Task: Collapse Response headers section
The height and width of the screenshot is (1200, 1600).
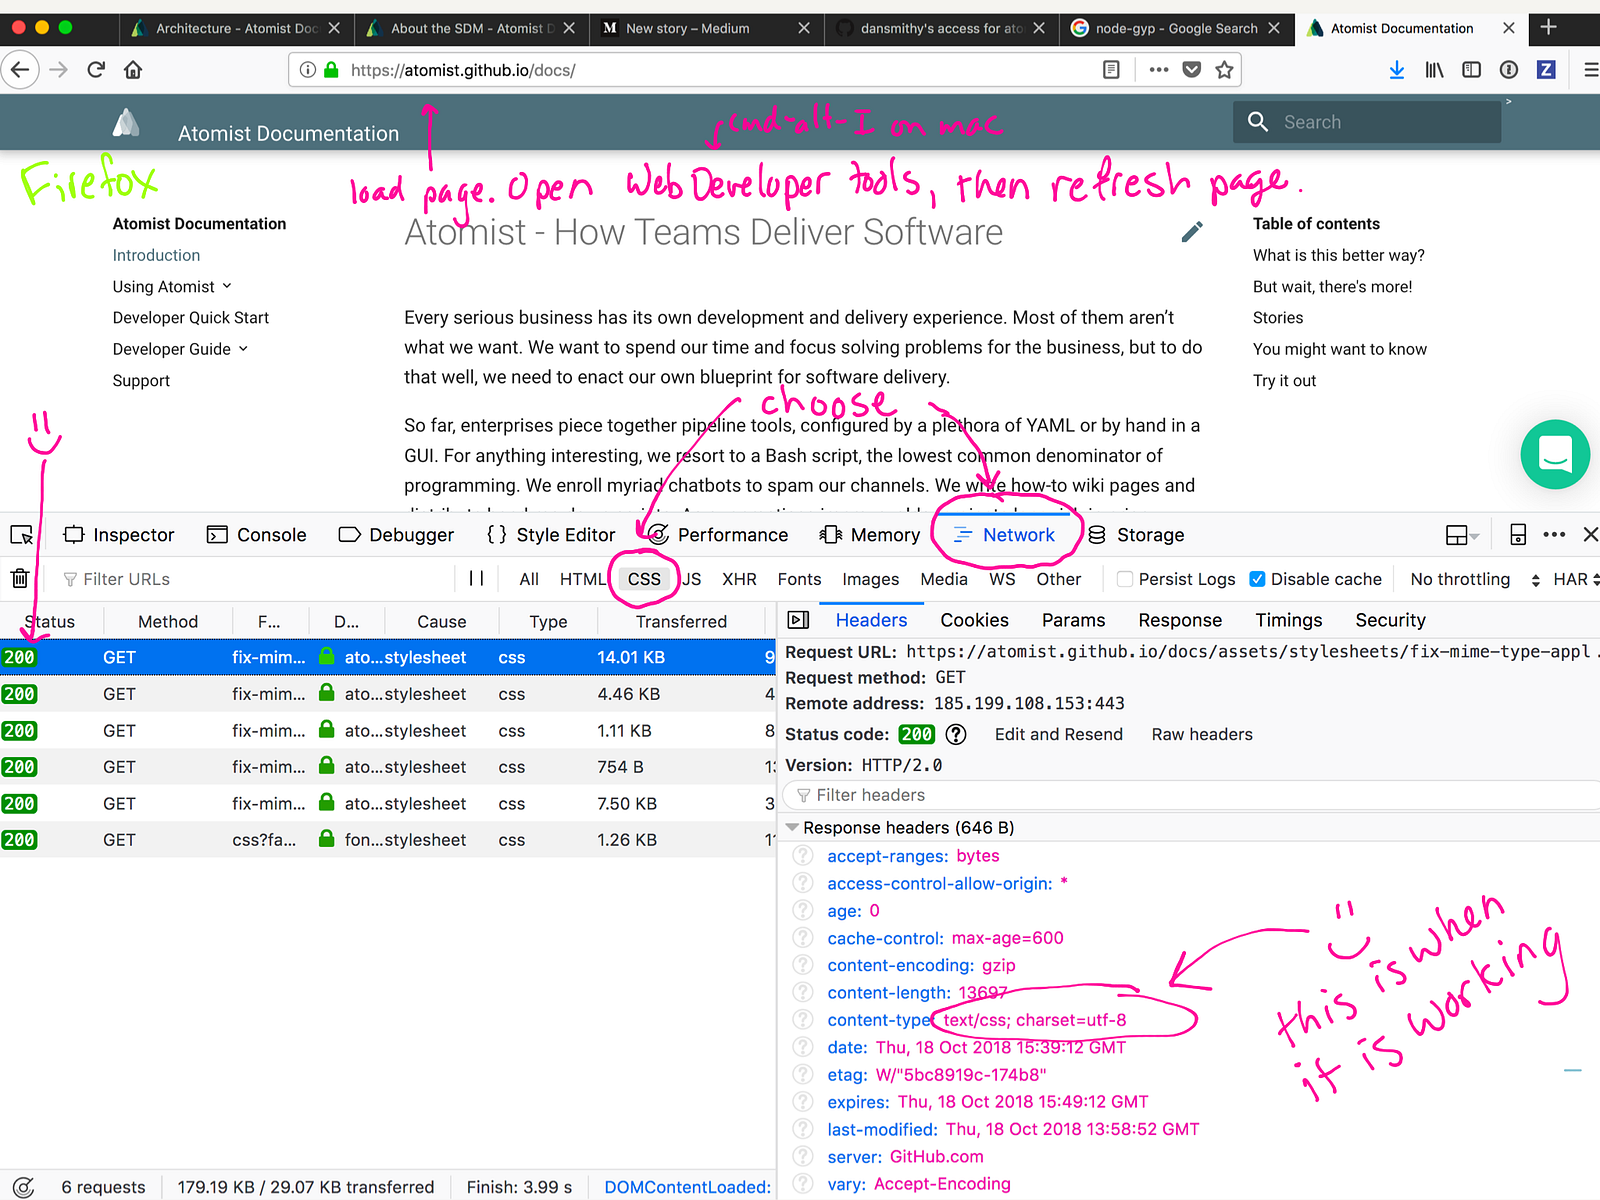Action: point(793,828)
